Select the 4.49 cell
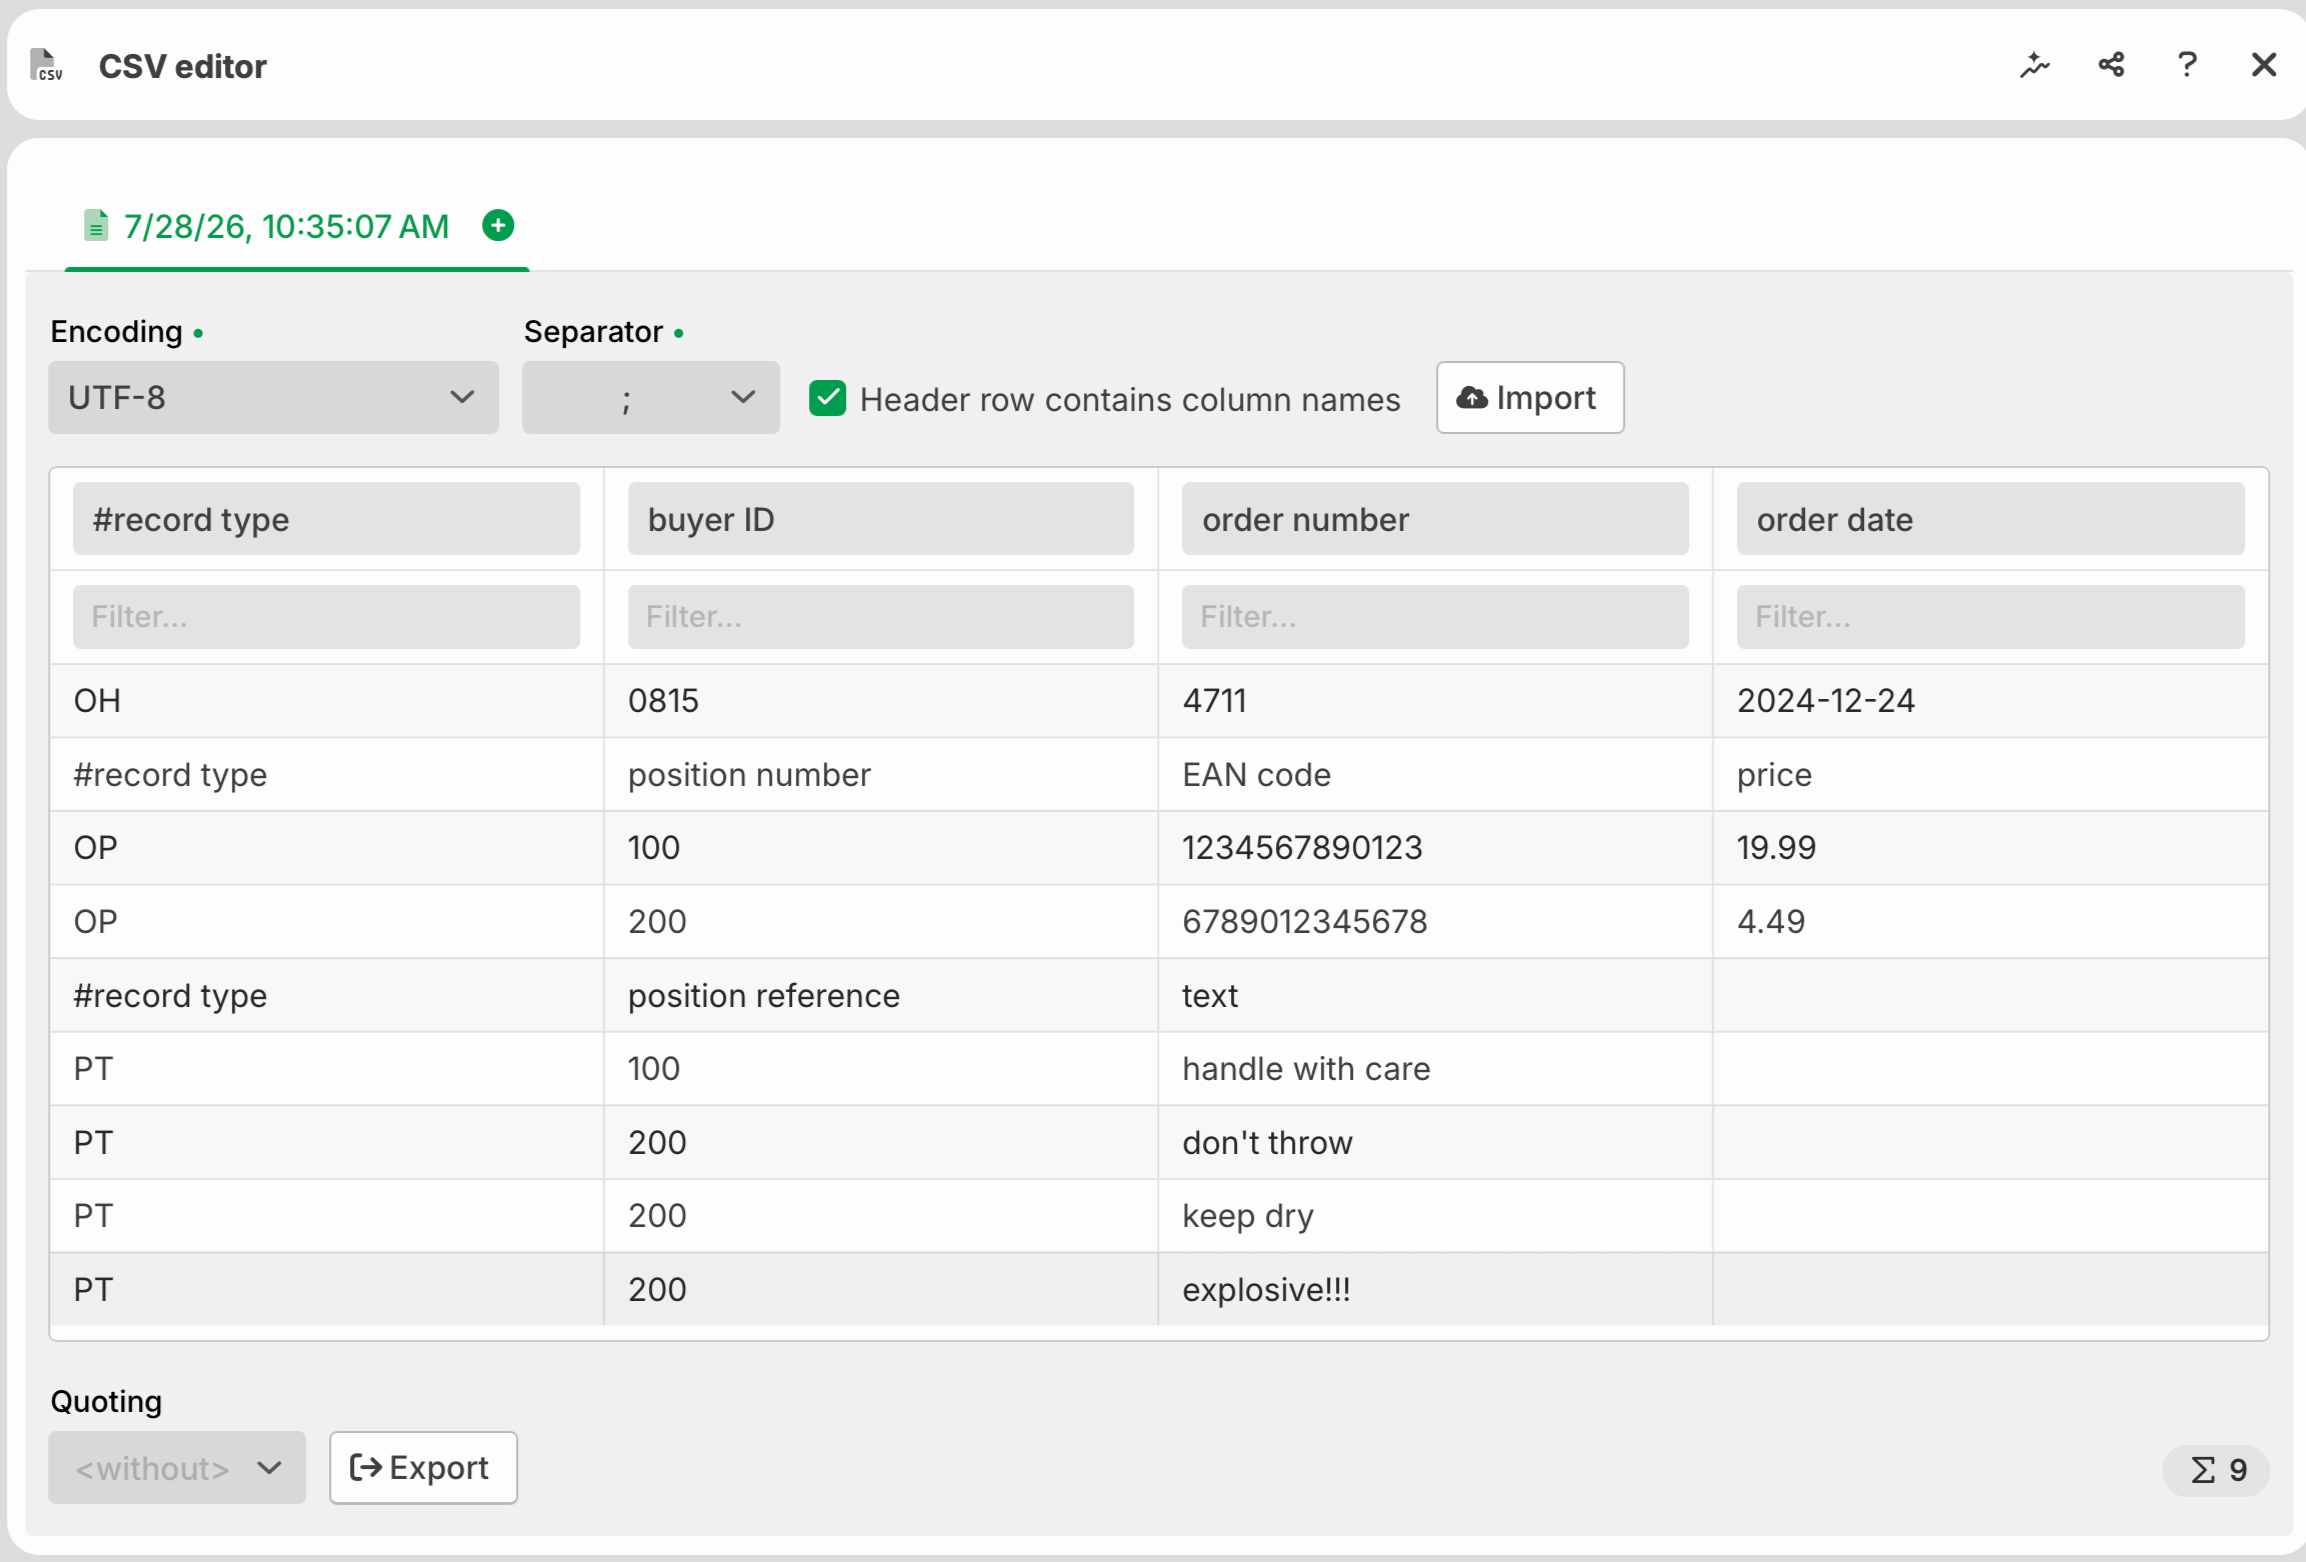This screenshot has height=1562, width=2306. (1990, 922)
